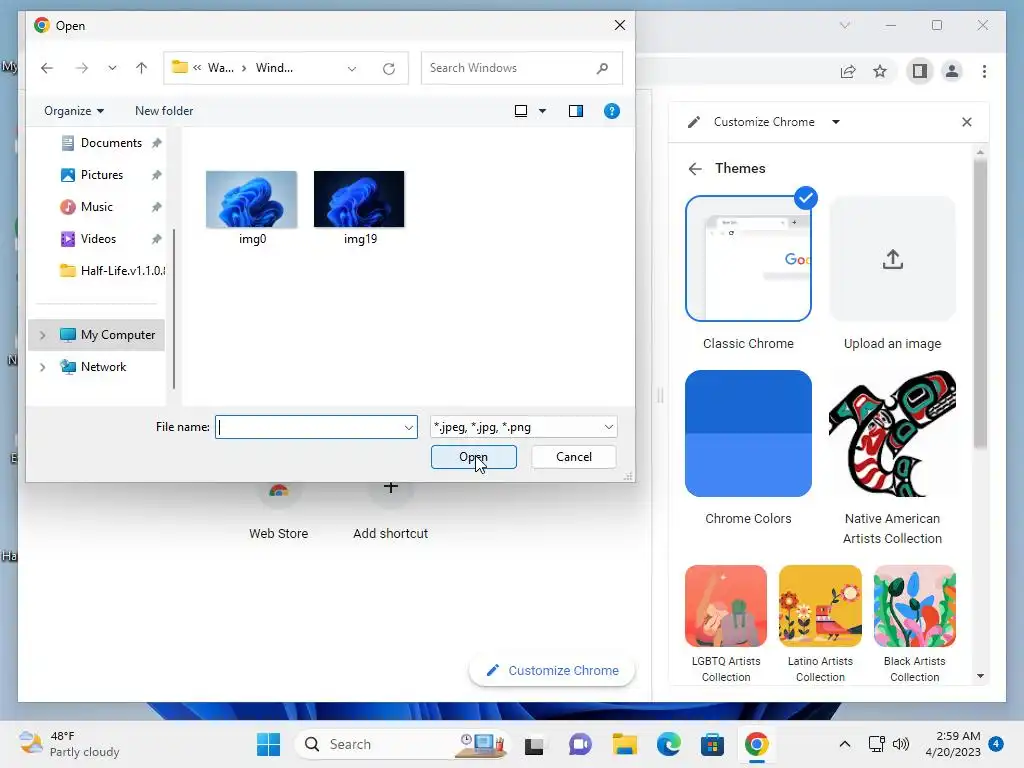This screenshot has width=1024, height=768.
Task: Open Native American Artists Collection
Action: tap(892, 433)
